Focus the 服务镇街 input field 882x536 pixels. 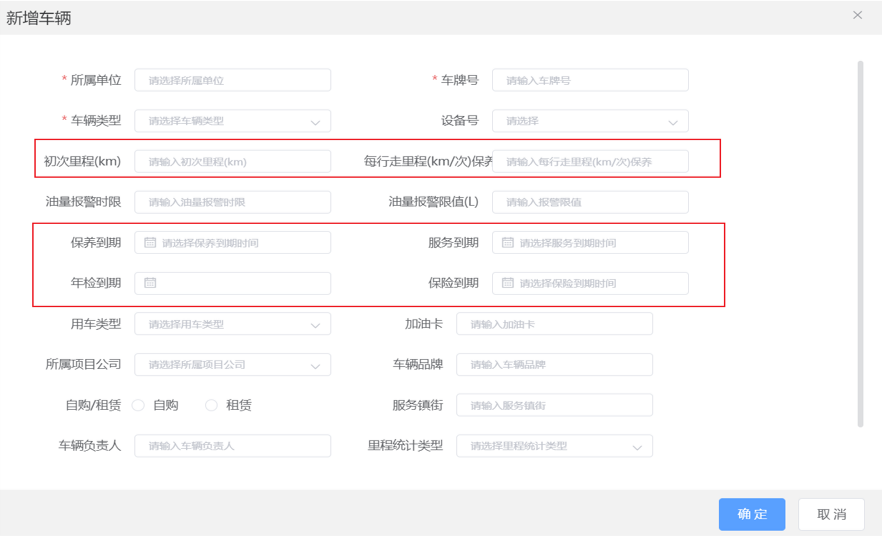point(554,405)
